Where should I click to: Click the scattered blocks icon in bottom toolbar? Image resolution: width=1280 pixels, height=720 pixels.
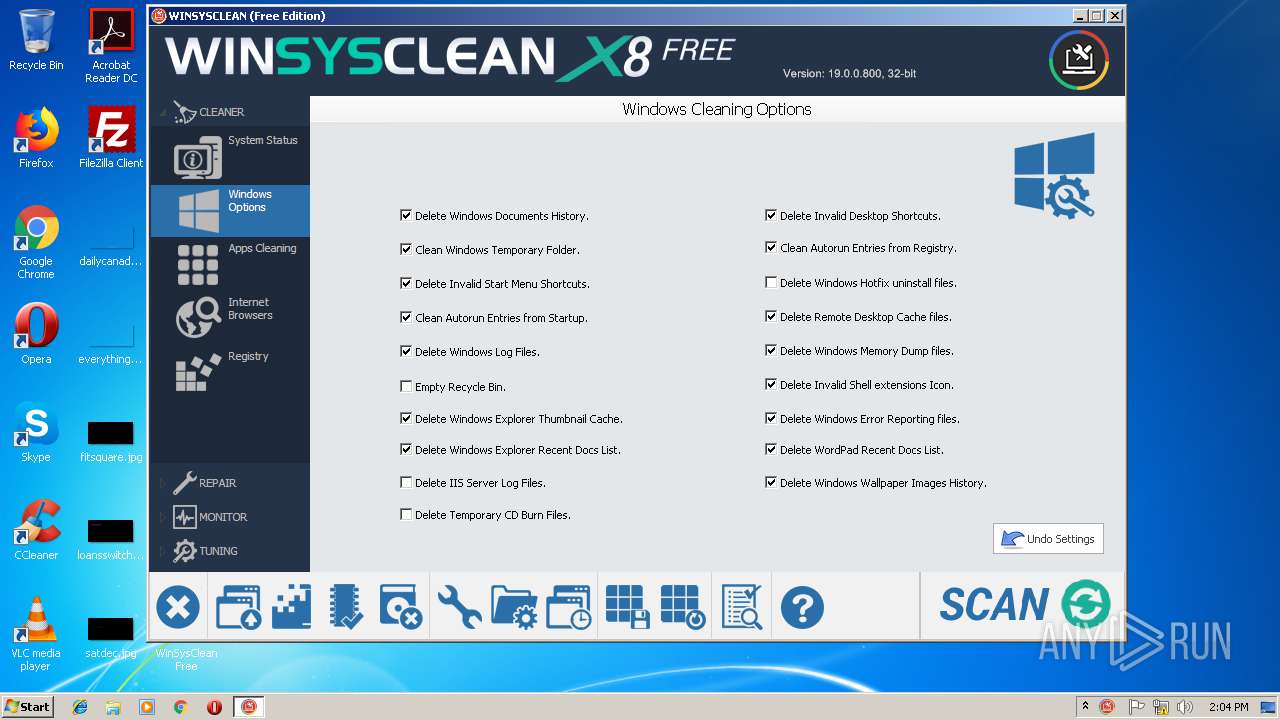point(292,607)
